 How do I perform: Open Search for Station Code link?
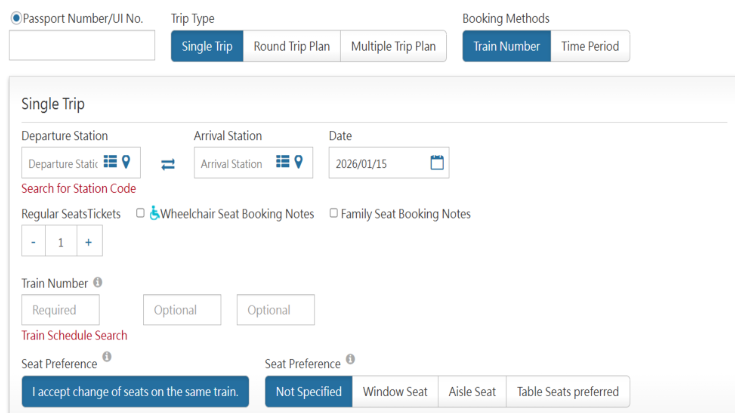(79, 188)
